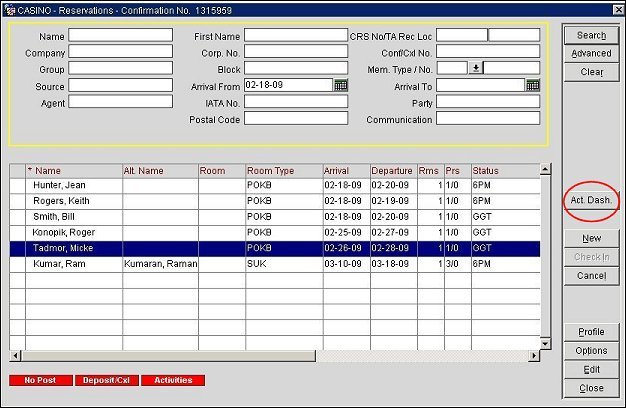Cancel the selected reservation
626x408 pixels.
pyautogui.click(x=591, y=276)
